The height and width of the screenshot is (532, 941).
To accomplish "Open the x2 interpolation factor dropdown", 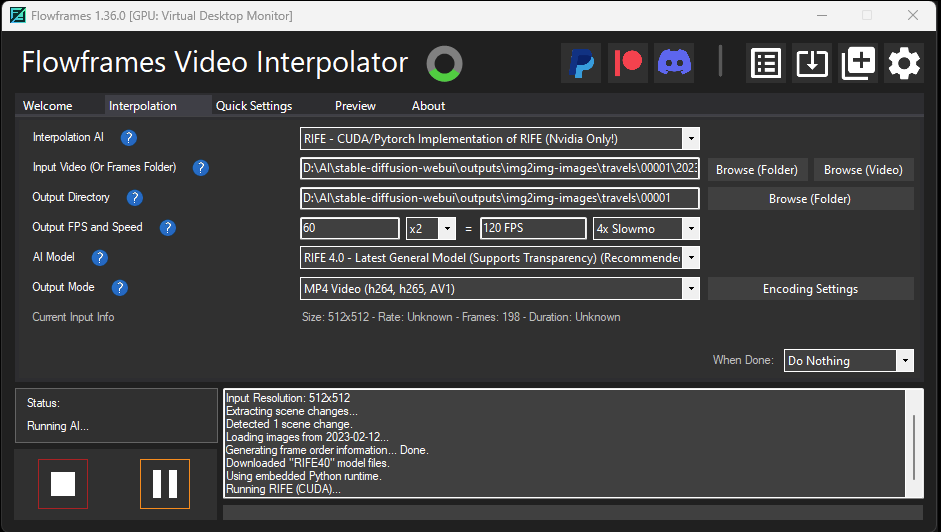I will 446,229.
